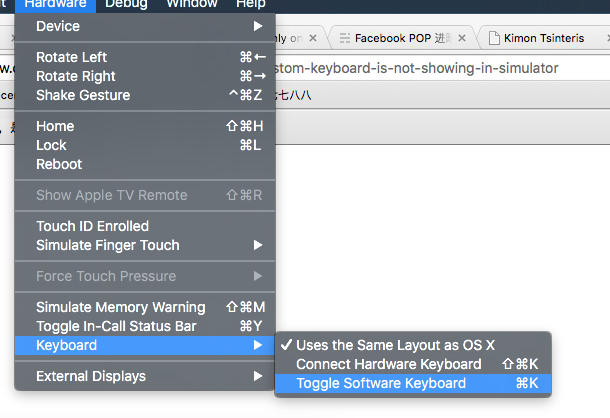This screenshot has height=418, width=610.
Task: Toggle Connect Hardware Keyboard option
Action: pos(389,364)
